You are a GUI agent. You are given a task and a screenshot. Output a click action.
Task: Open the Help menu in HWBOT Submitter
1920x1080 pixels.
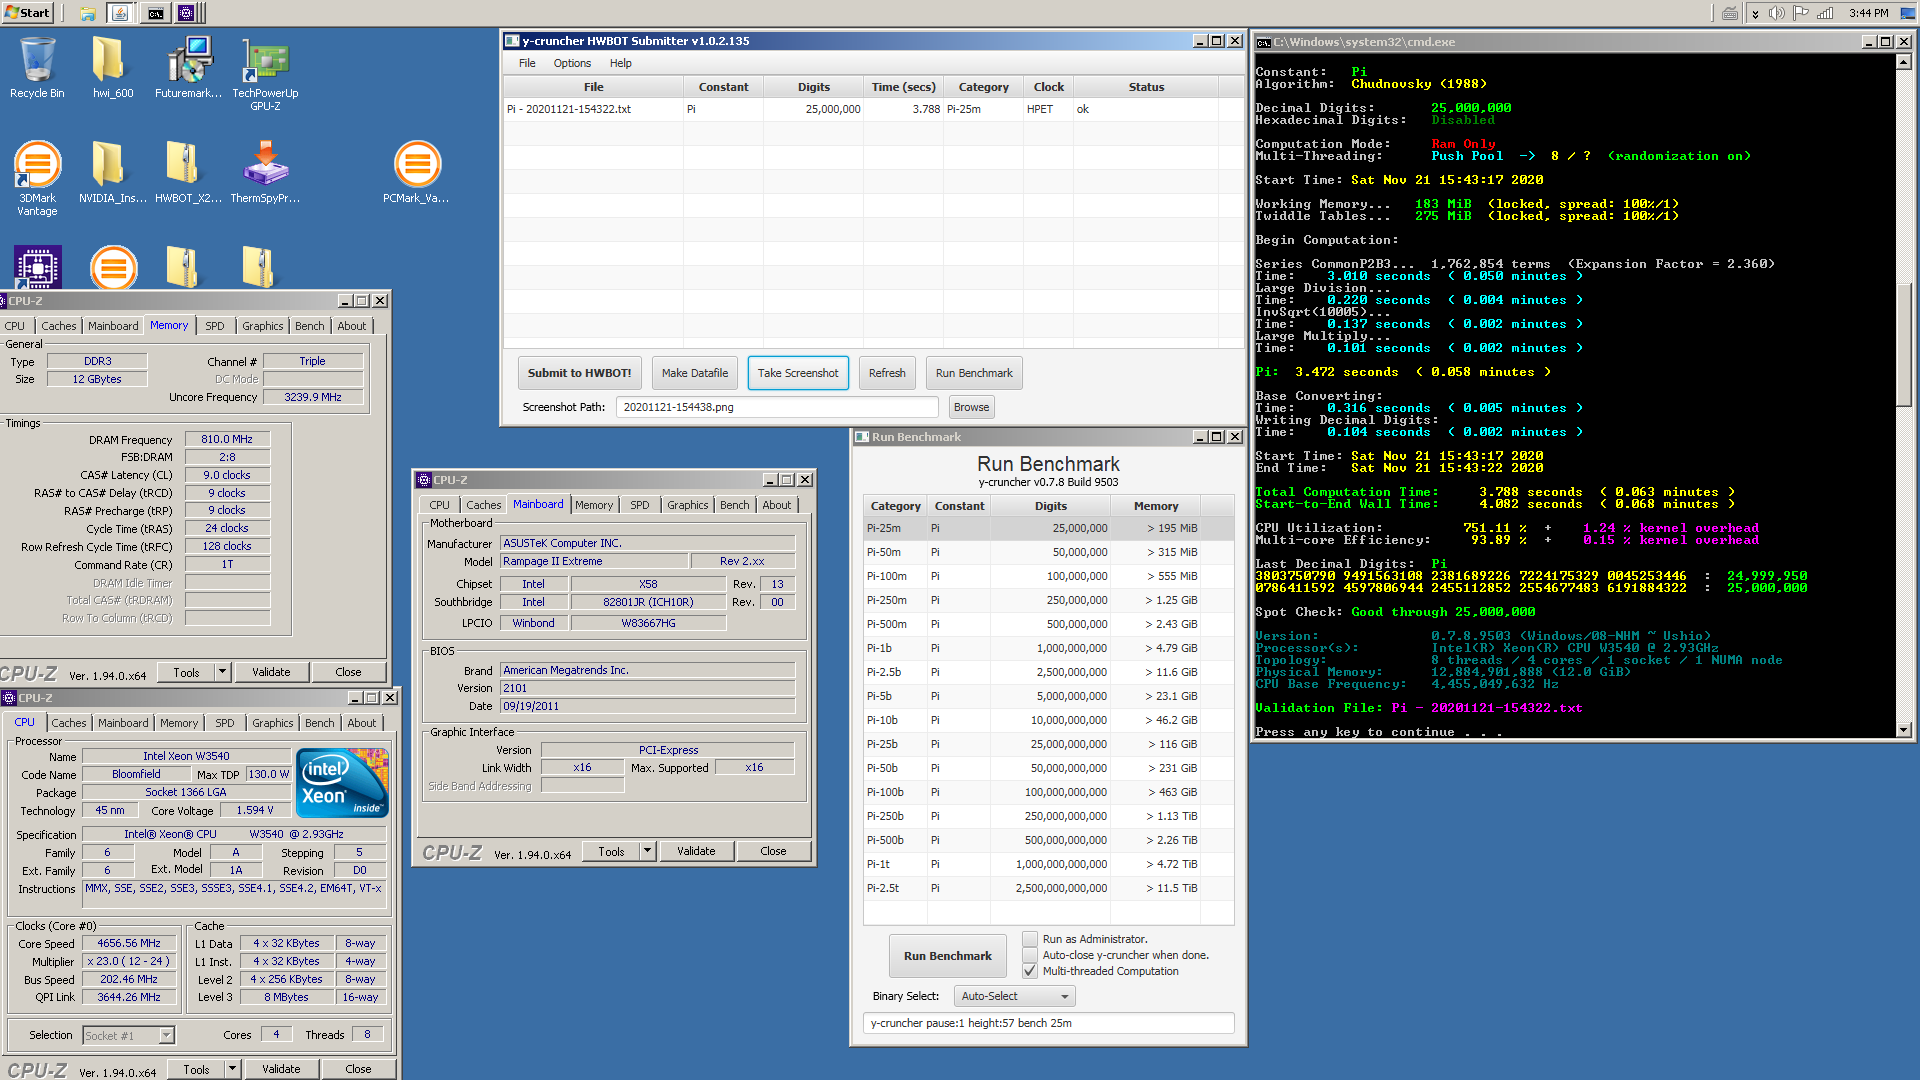coord(621,63)
